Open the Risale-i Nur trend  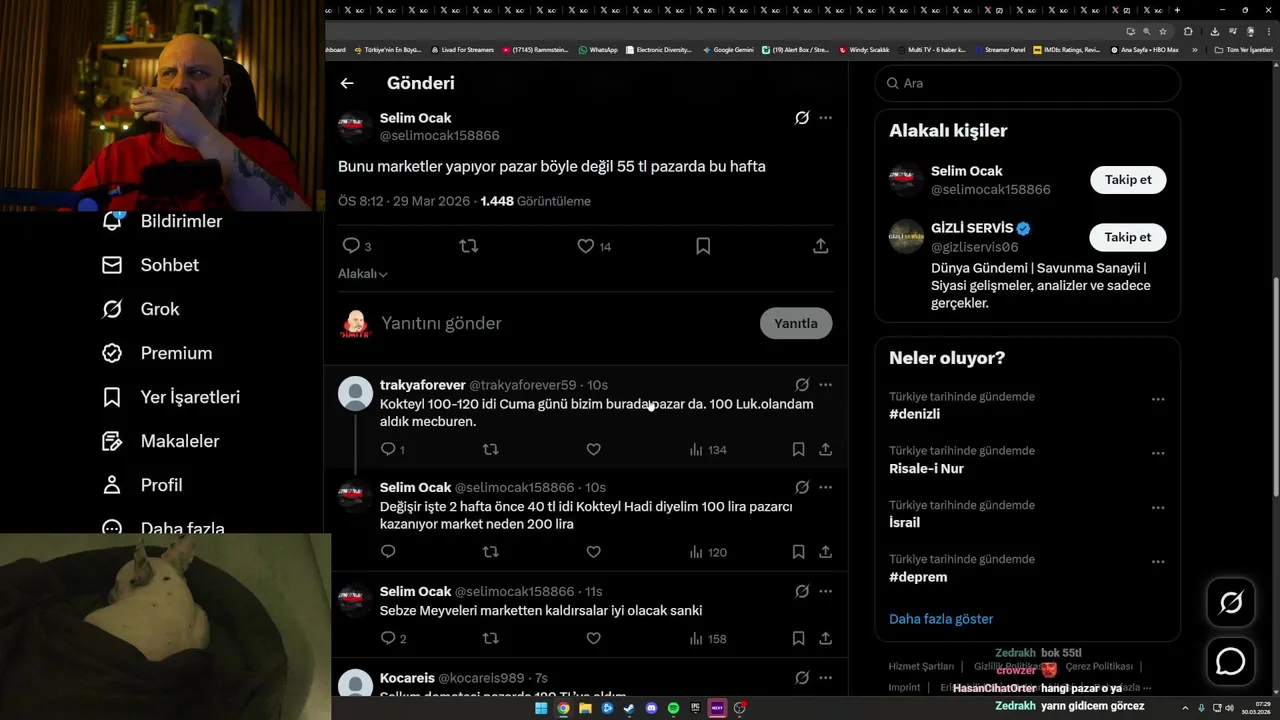926,468
